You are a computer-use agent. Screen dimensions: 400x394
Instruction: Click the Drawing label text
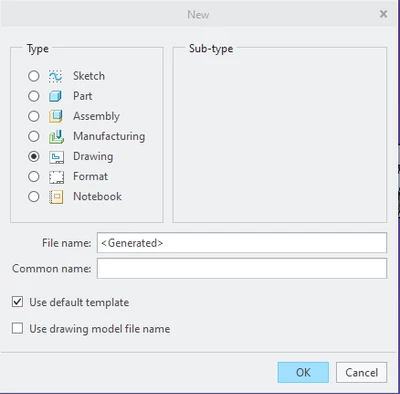(93, 157)
